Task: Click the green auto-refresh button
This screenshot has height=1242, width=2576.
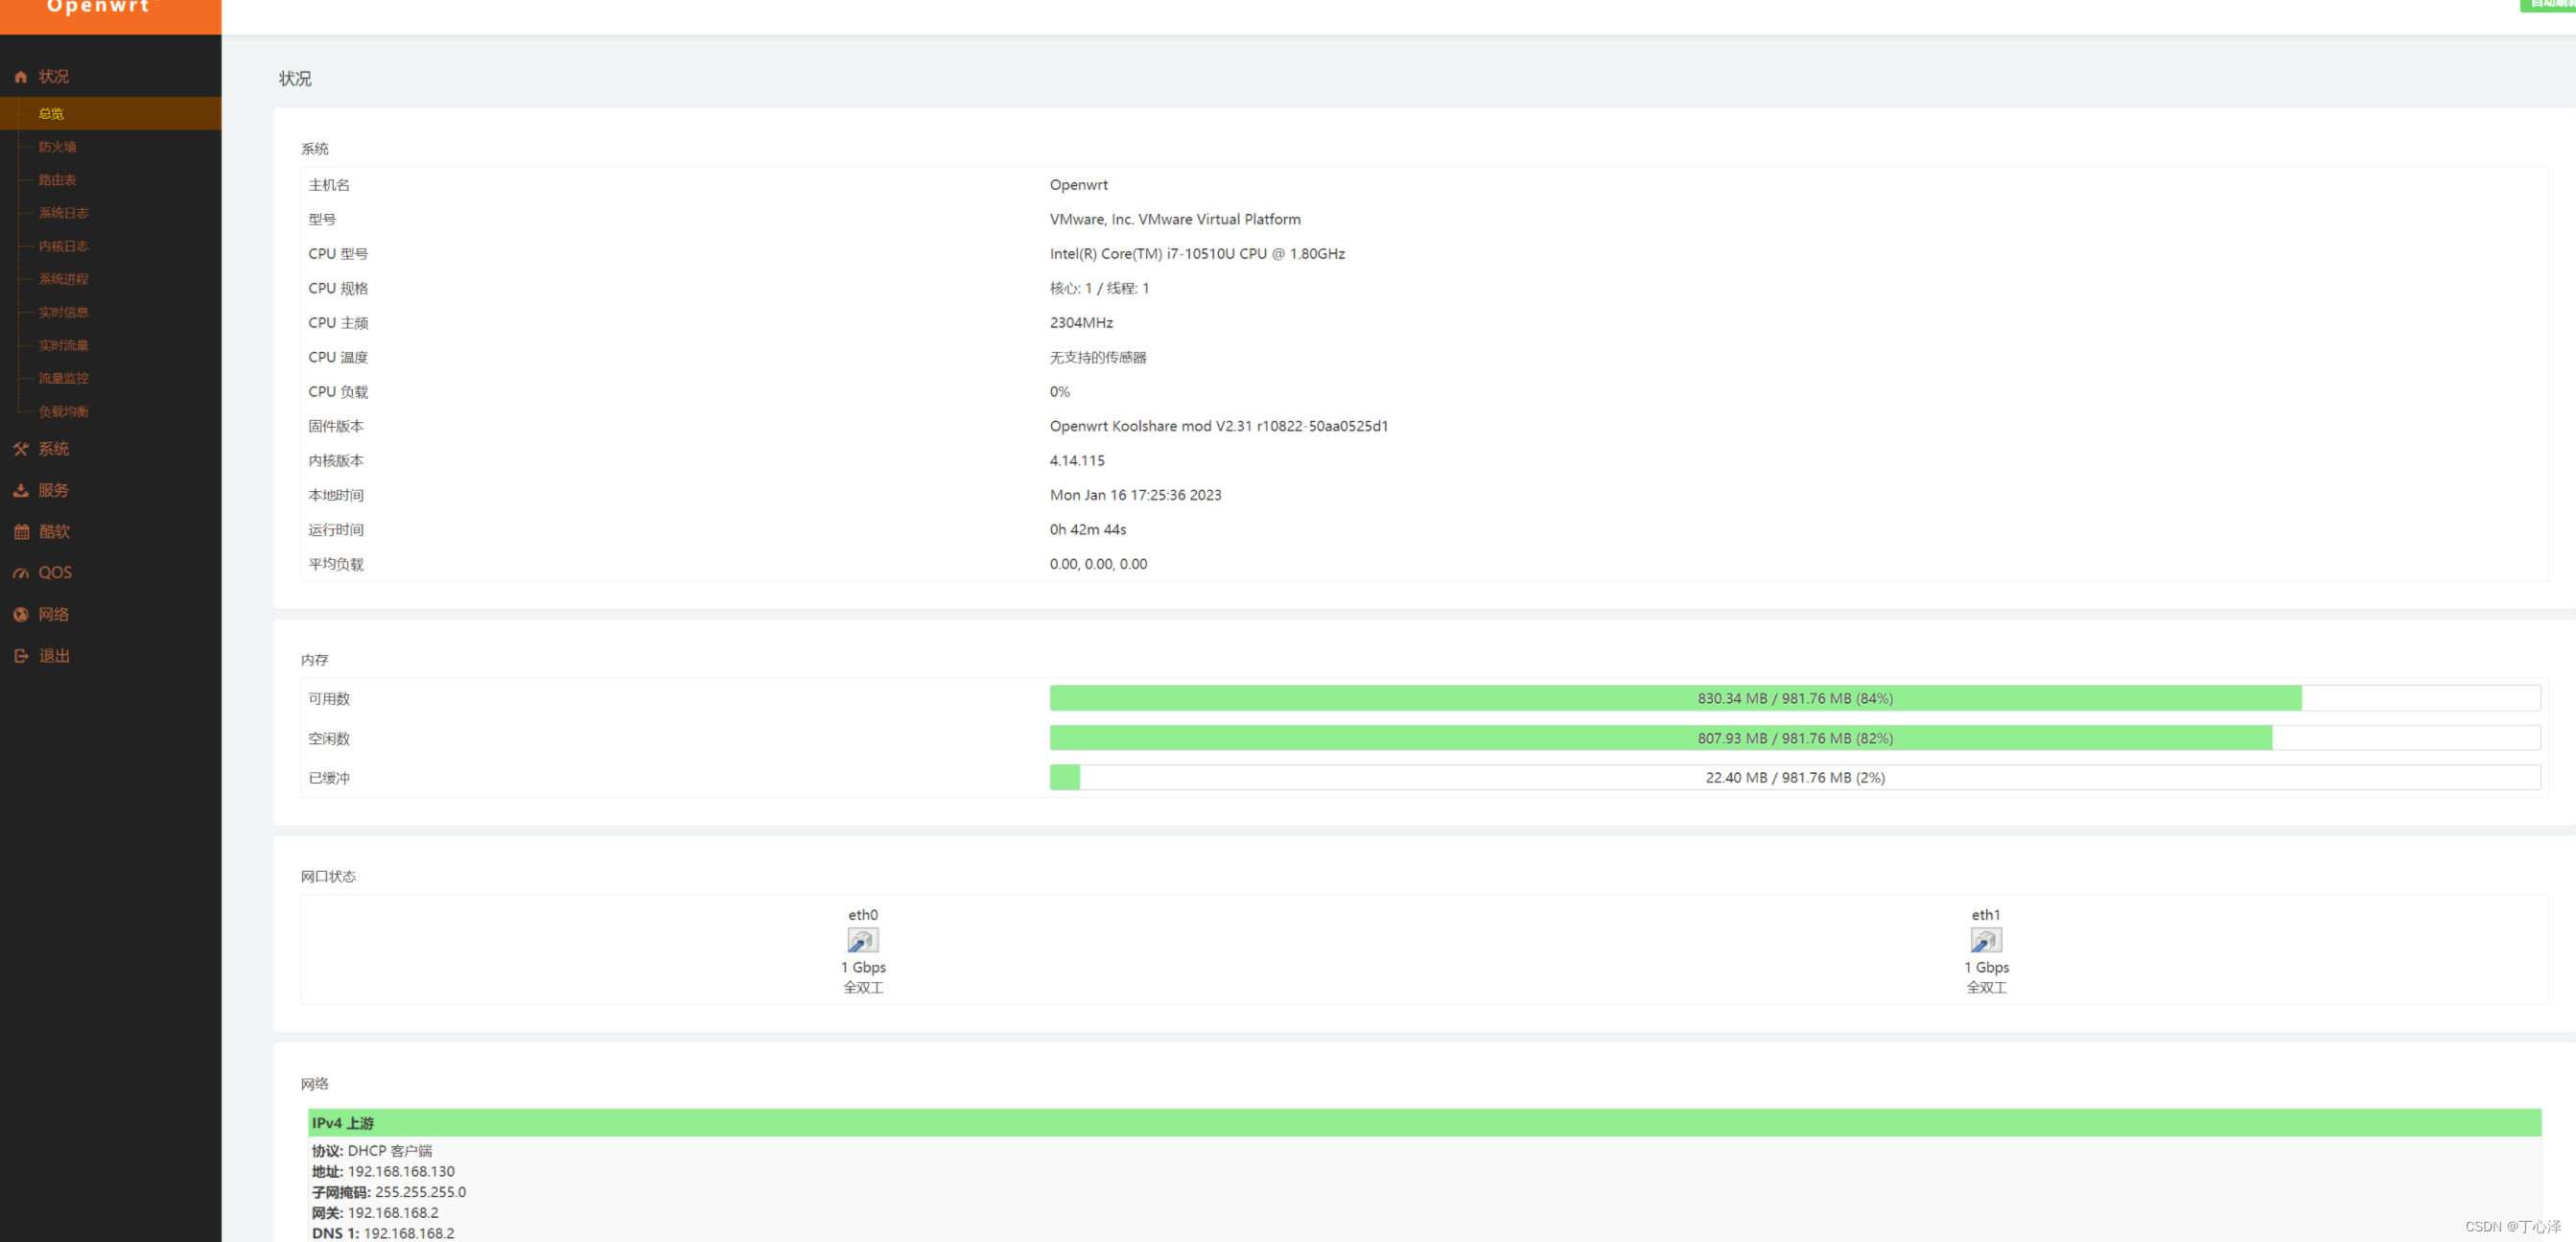Action: coord(2552,4)
